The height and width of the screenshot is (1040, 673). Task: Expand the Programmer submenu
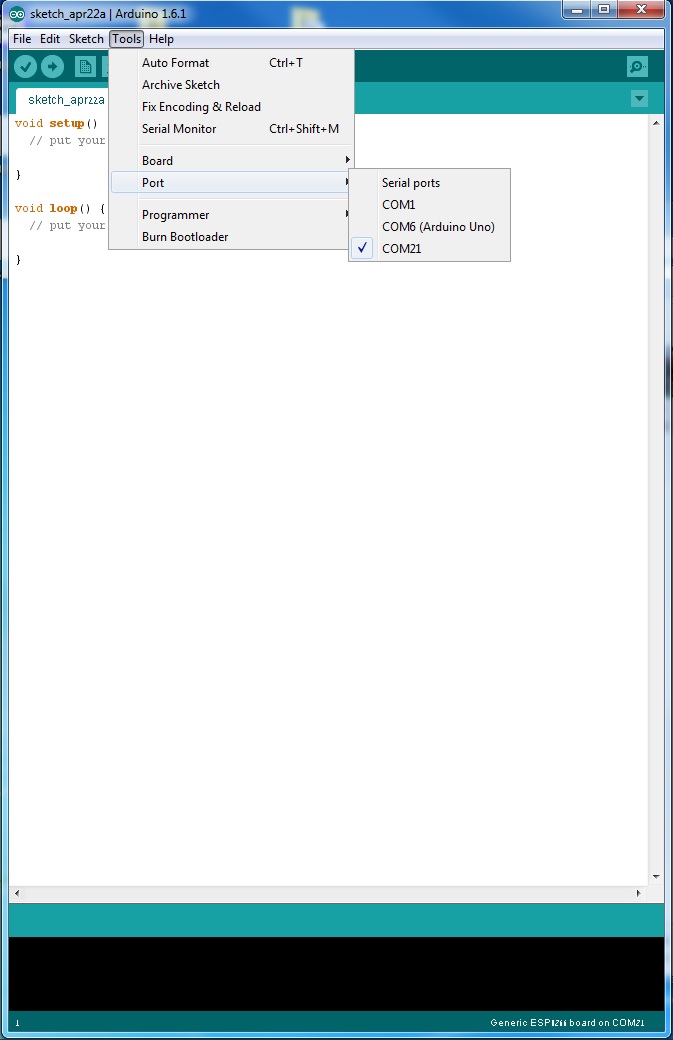point(231,215)
